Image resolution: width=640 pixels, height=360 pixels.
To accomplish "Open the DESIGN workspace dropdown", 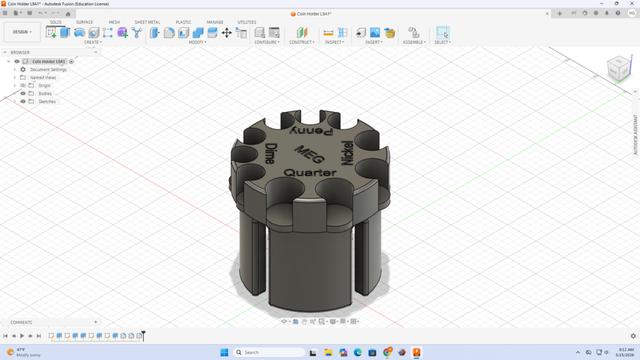I will (x=22, y=32).
